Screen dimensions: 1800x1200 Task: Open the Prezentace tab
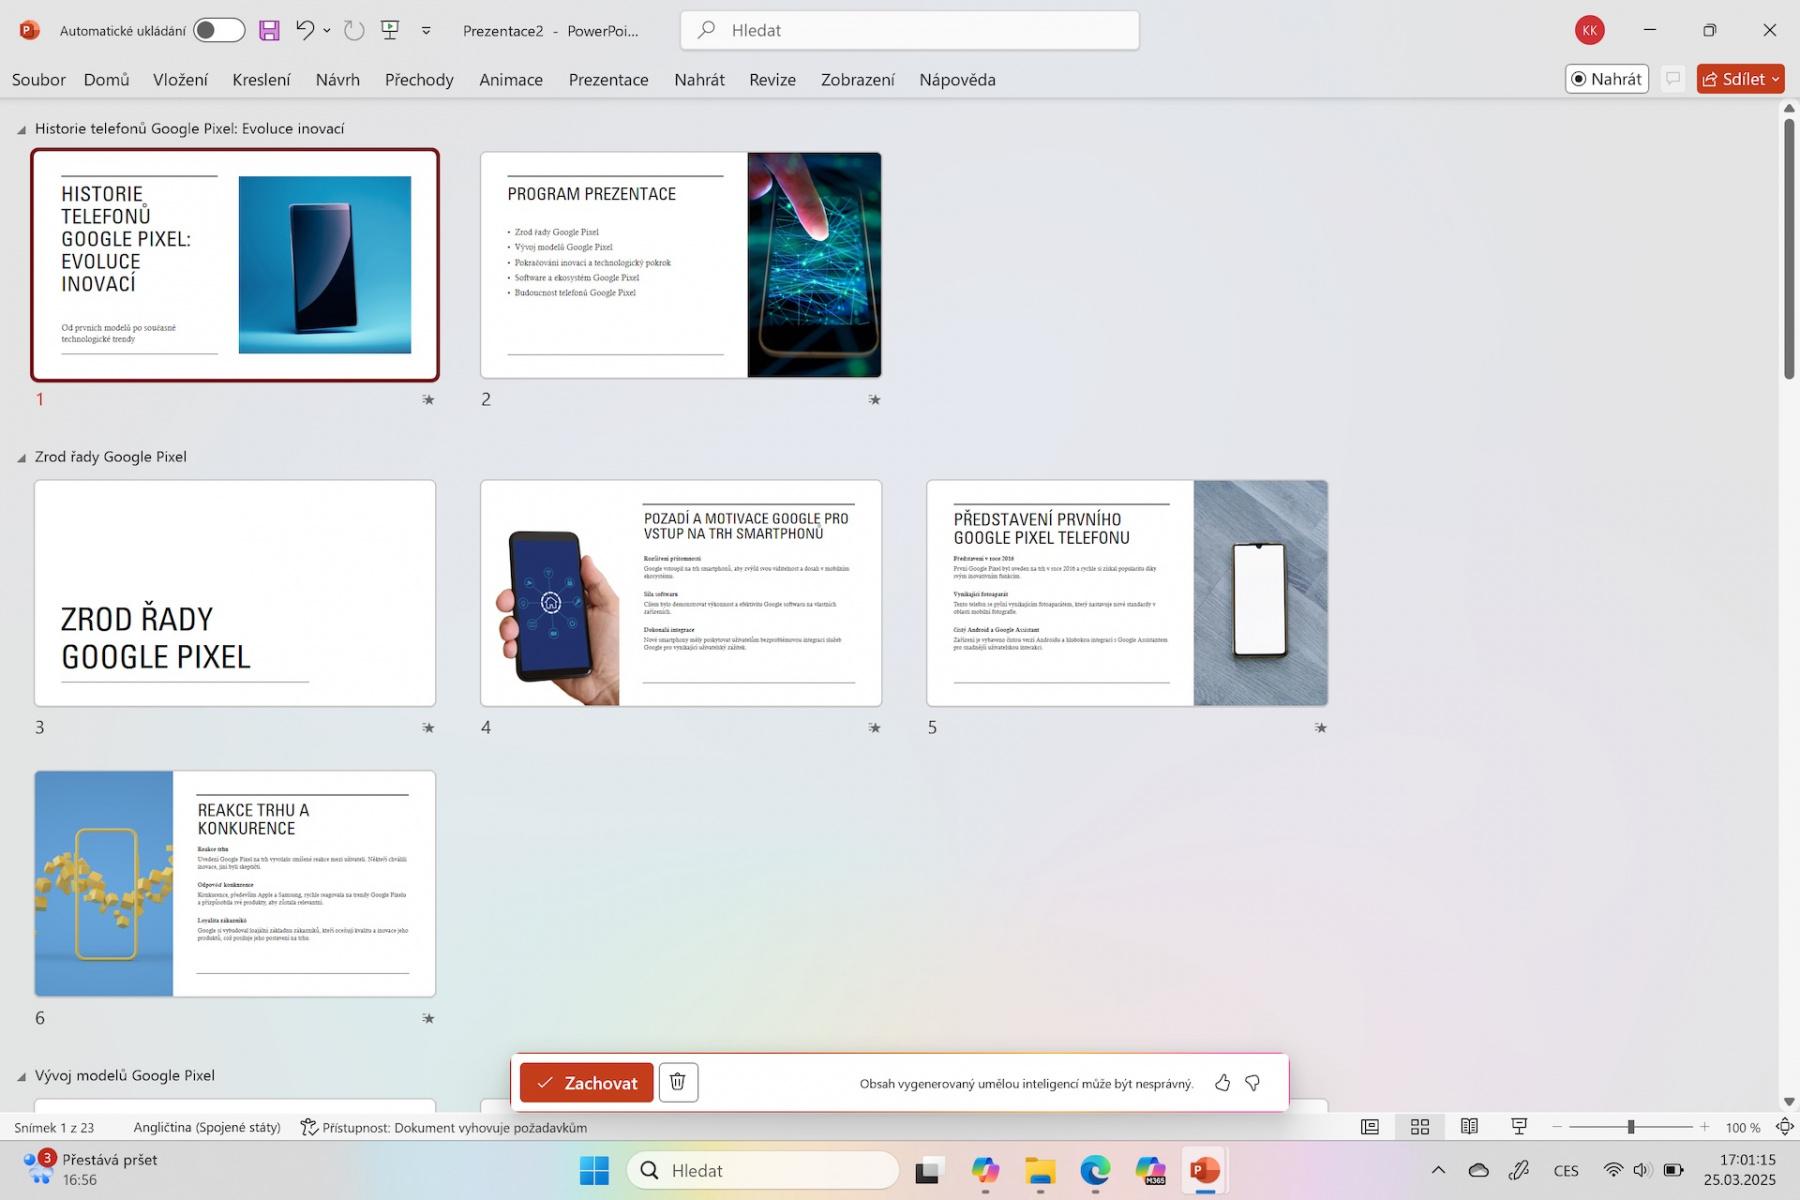(609, 79)
